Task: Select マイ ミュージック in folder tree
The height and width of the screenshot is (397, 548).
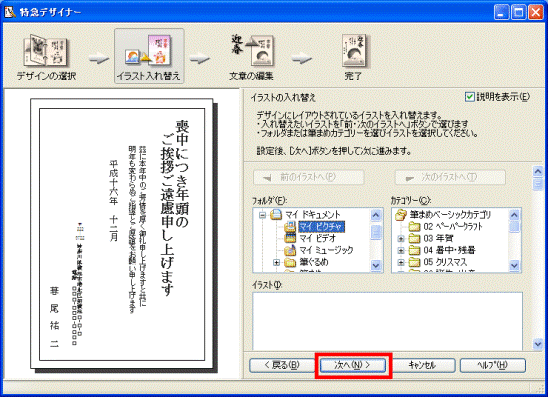Action: click(x=326, y=250)
